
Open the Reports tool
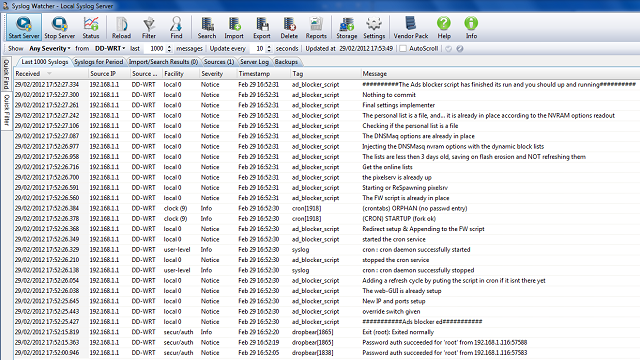(x=316, y=27)
